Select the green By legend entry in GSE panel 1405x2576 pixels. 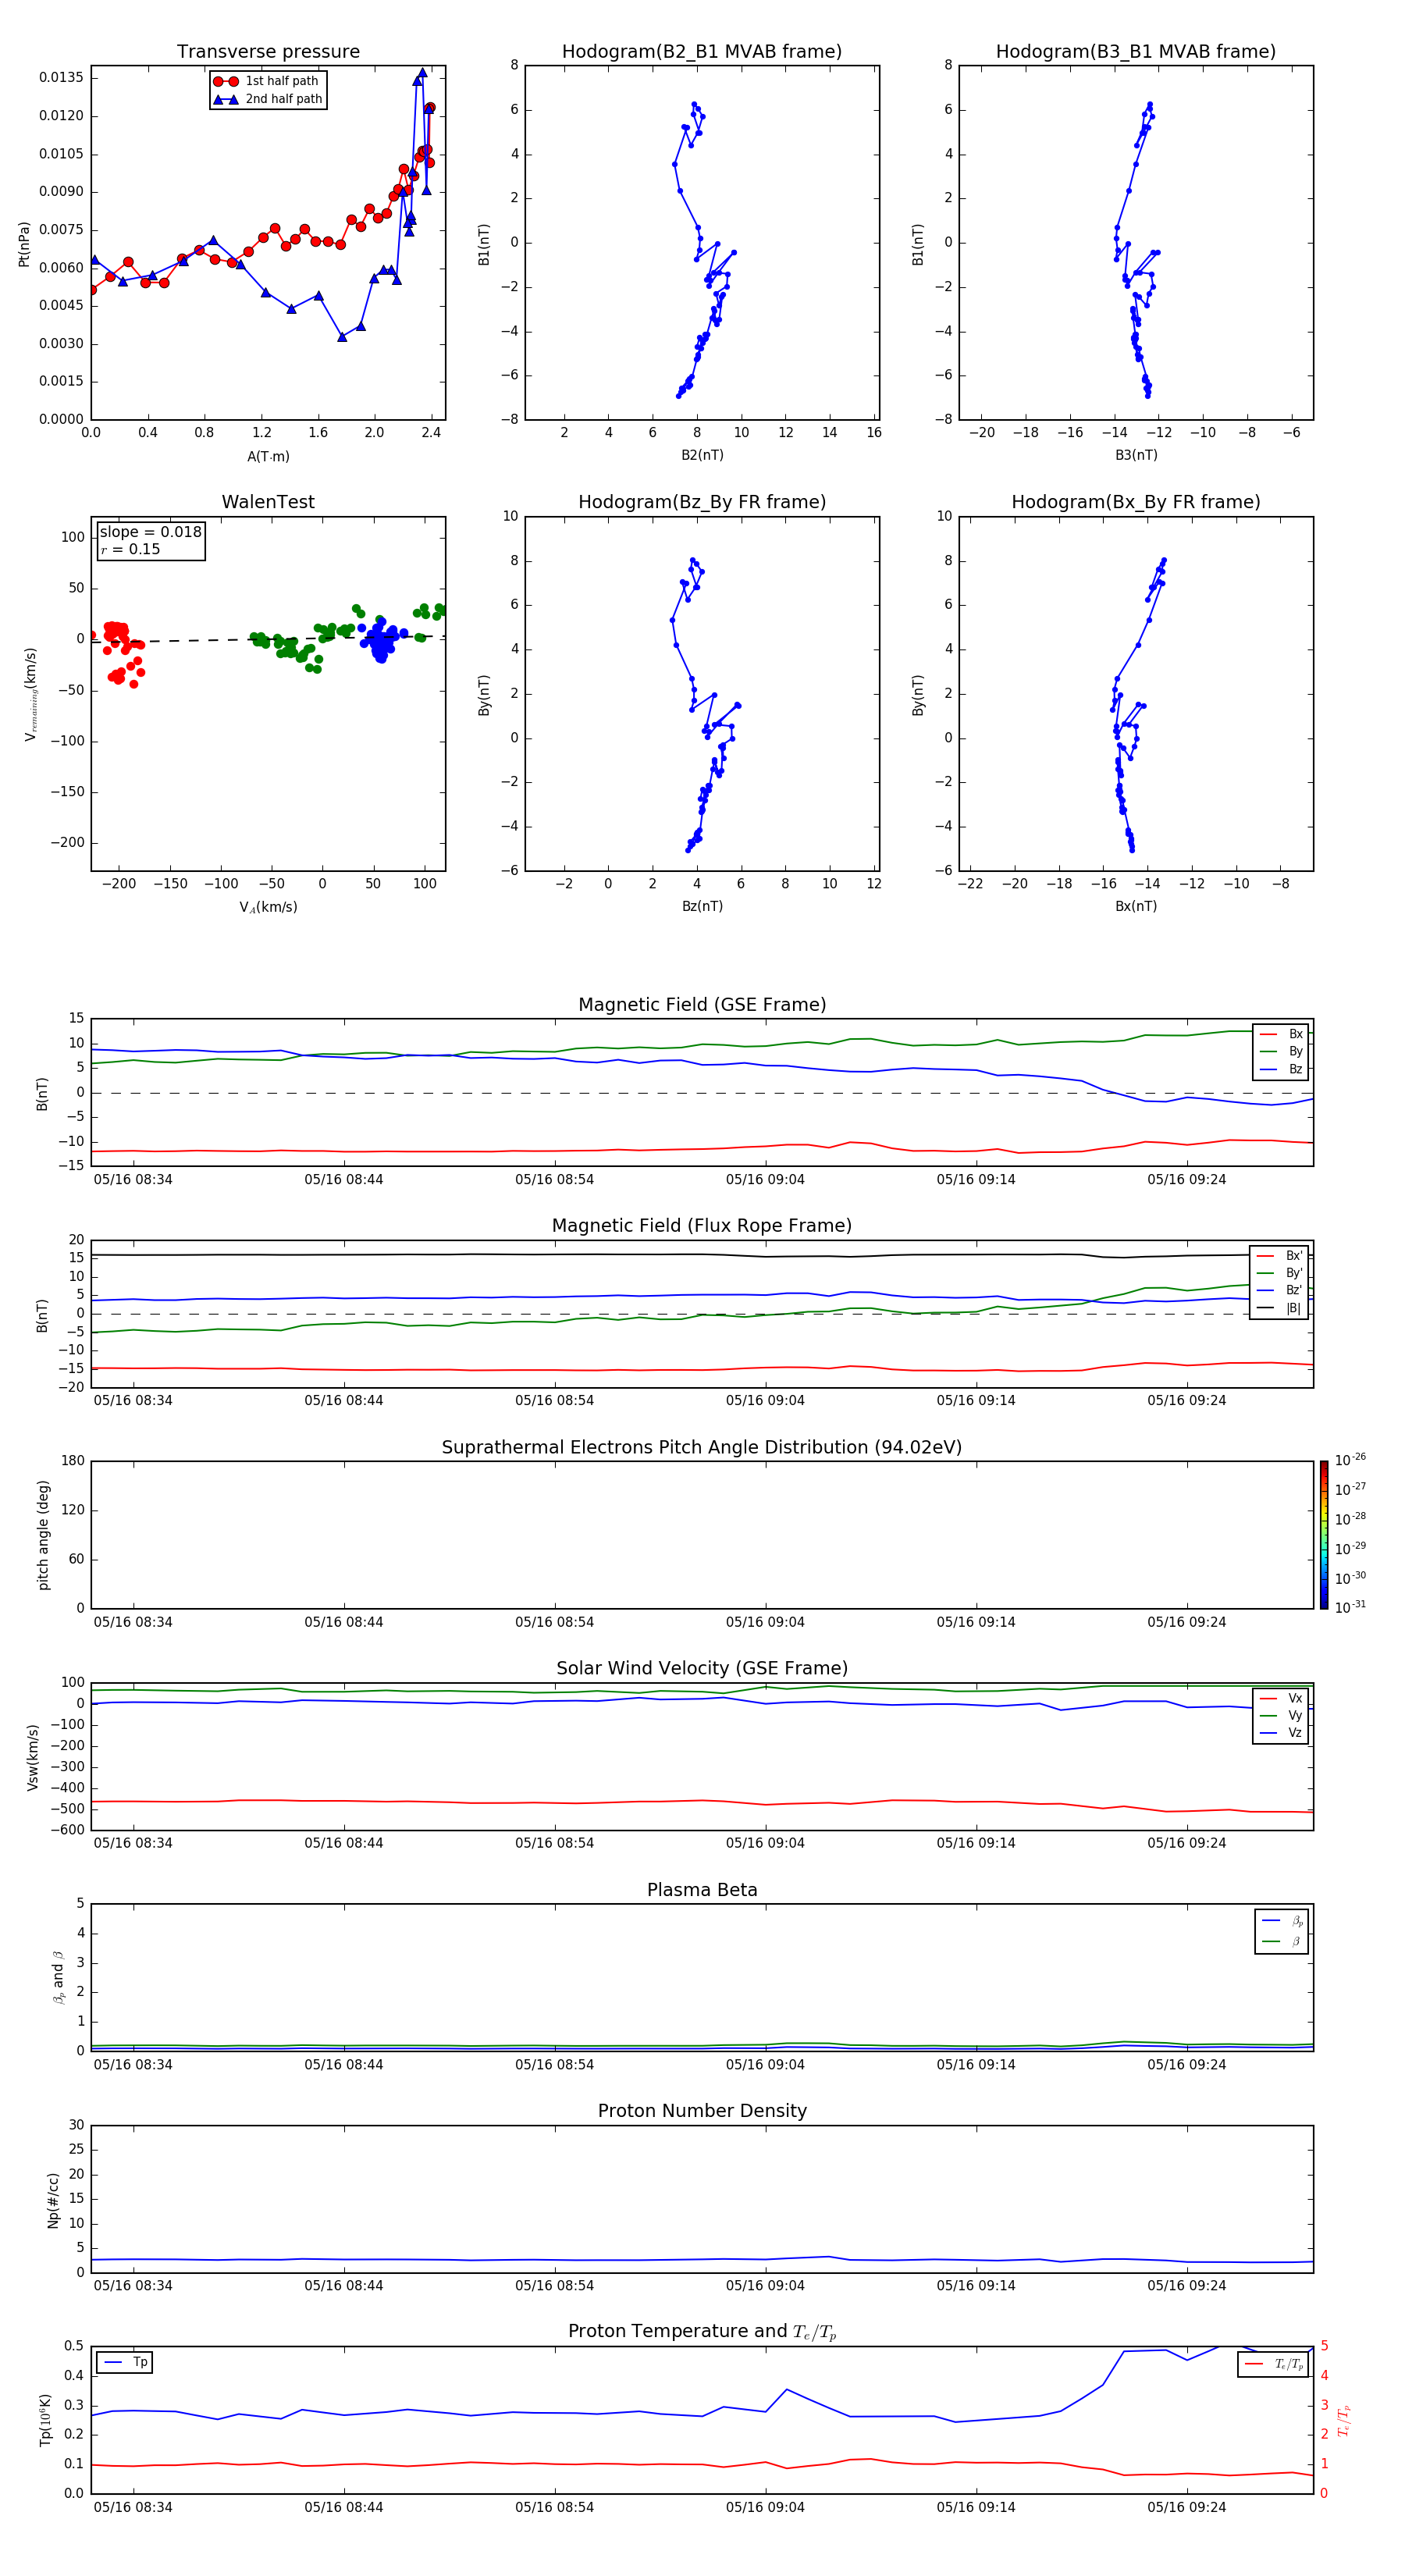coord(1281,1051)
